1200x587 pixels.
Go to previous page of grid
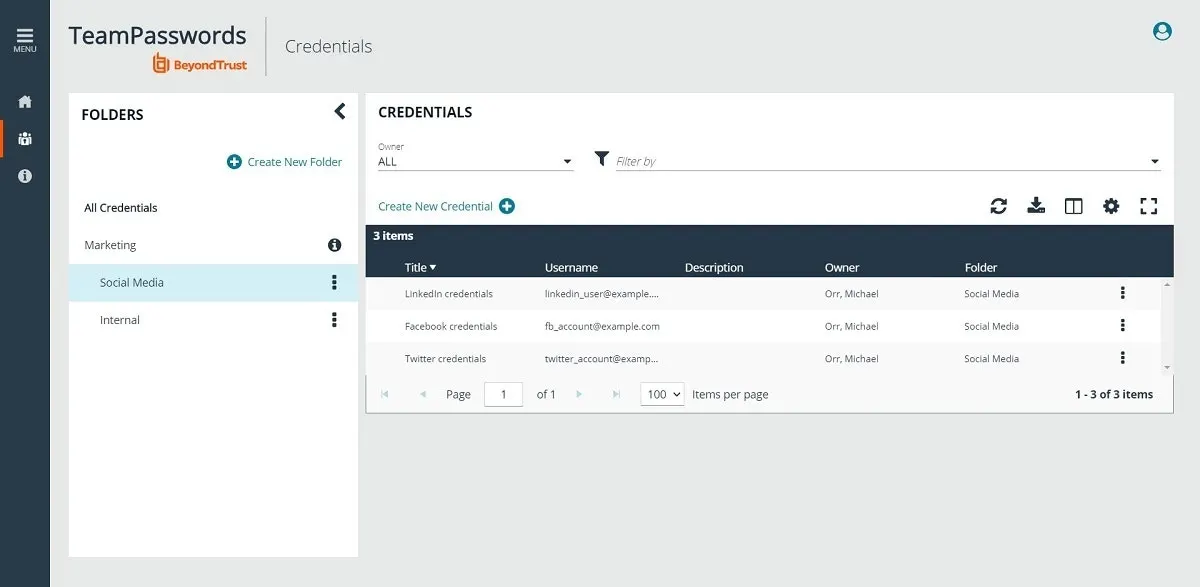pyautogui.click(x=423, y=394)
